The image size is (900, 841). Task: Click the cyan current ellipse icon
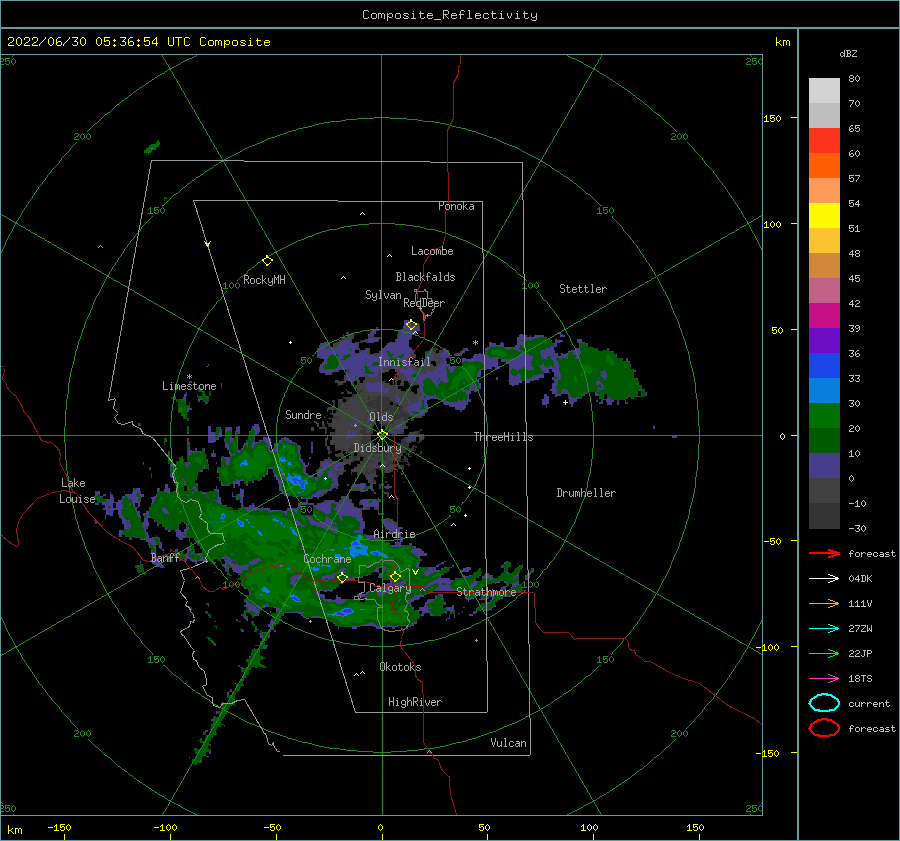tap(824, 703)
